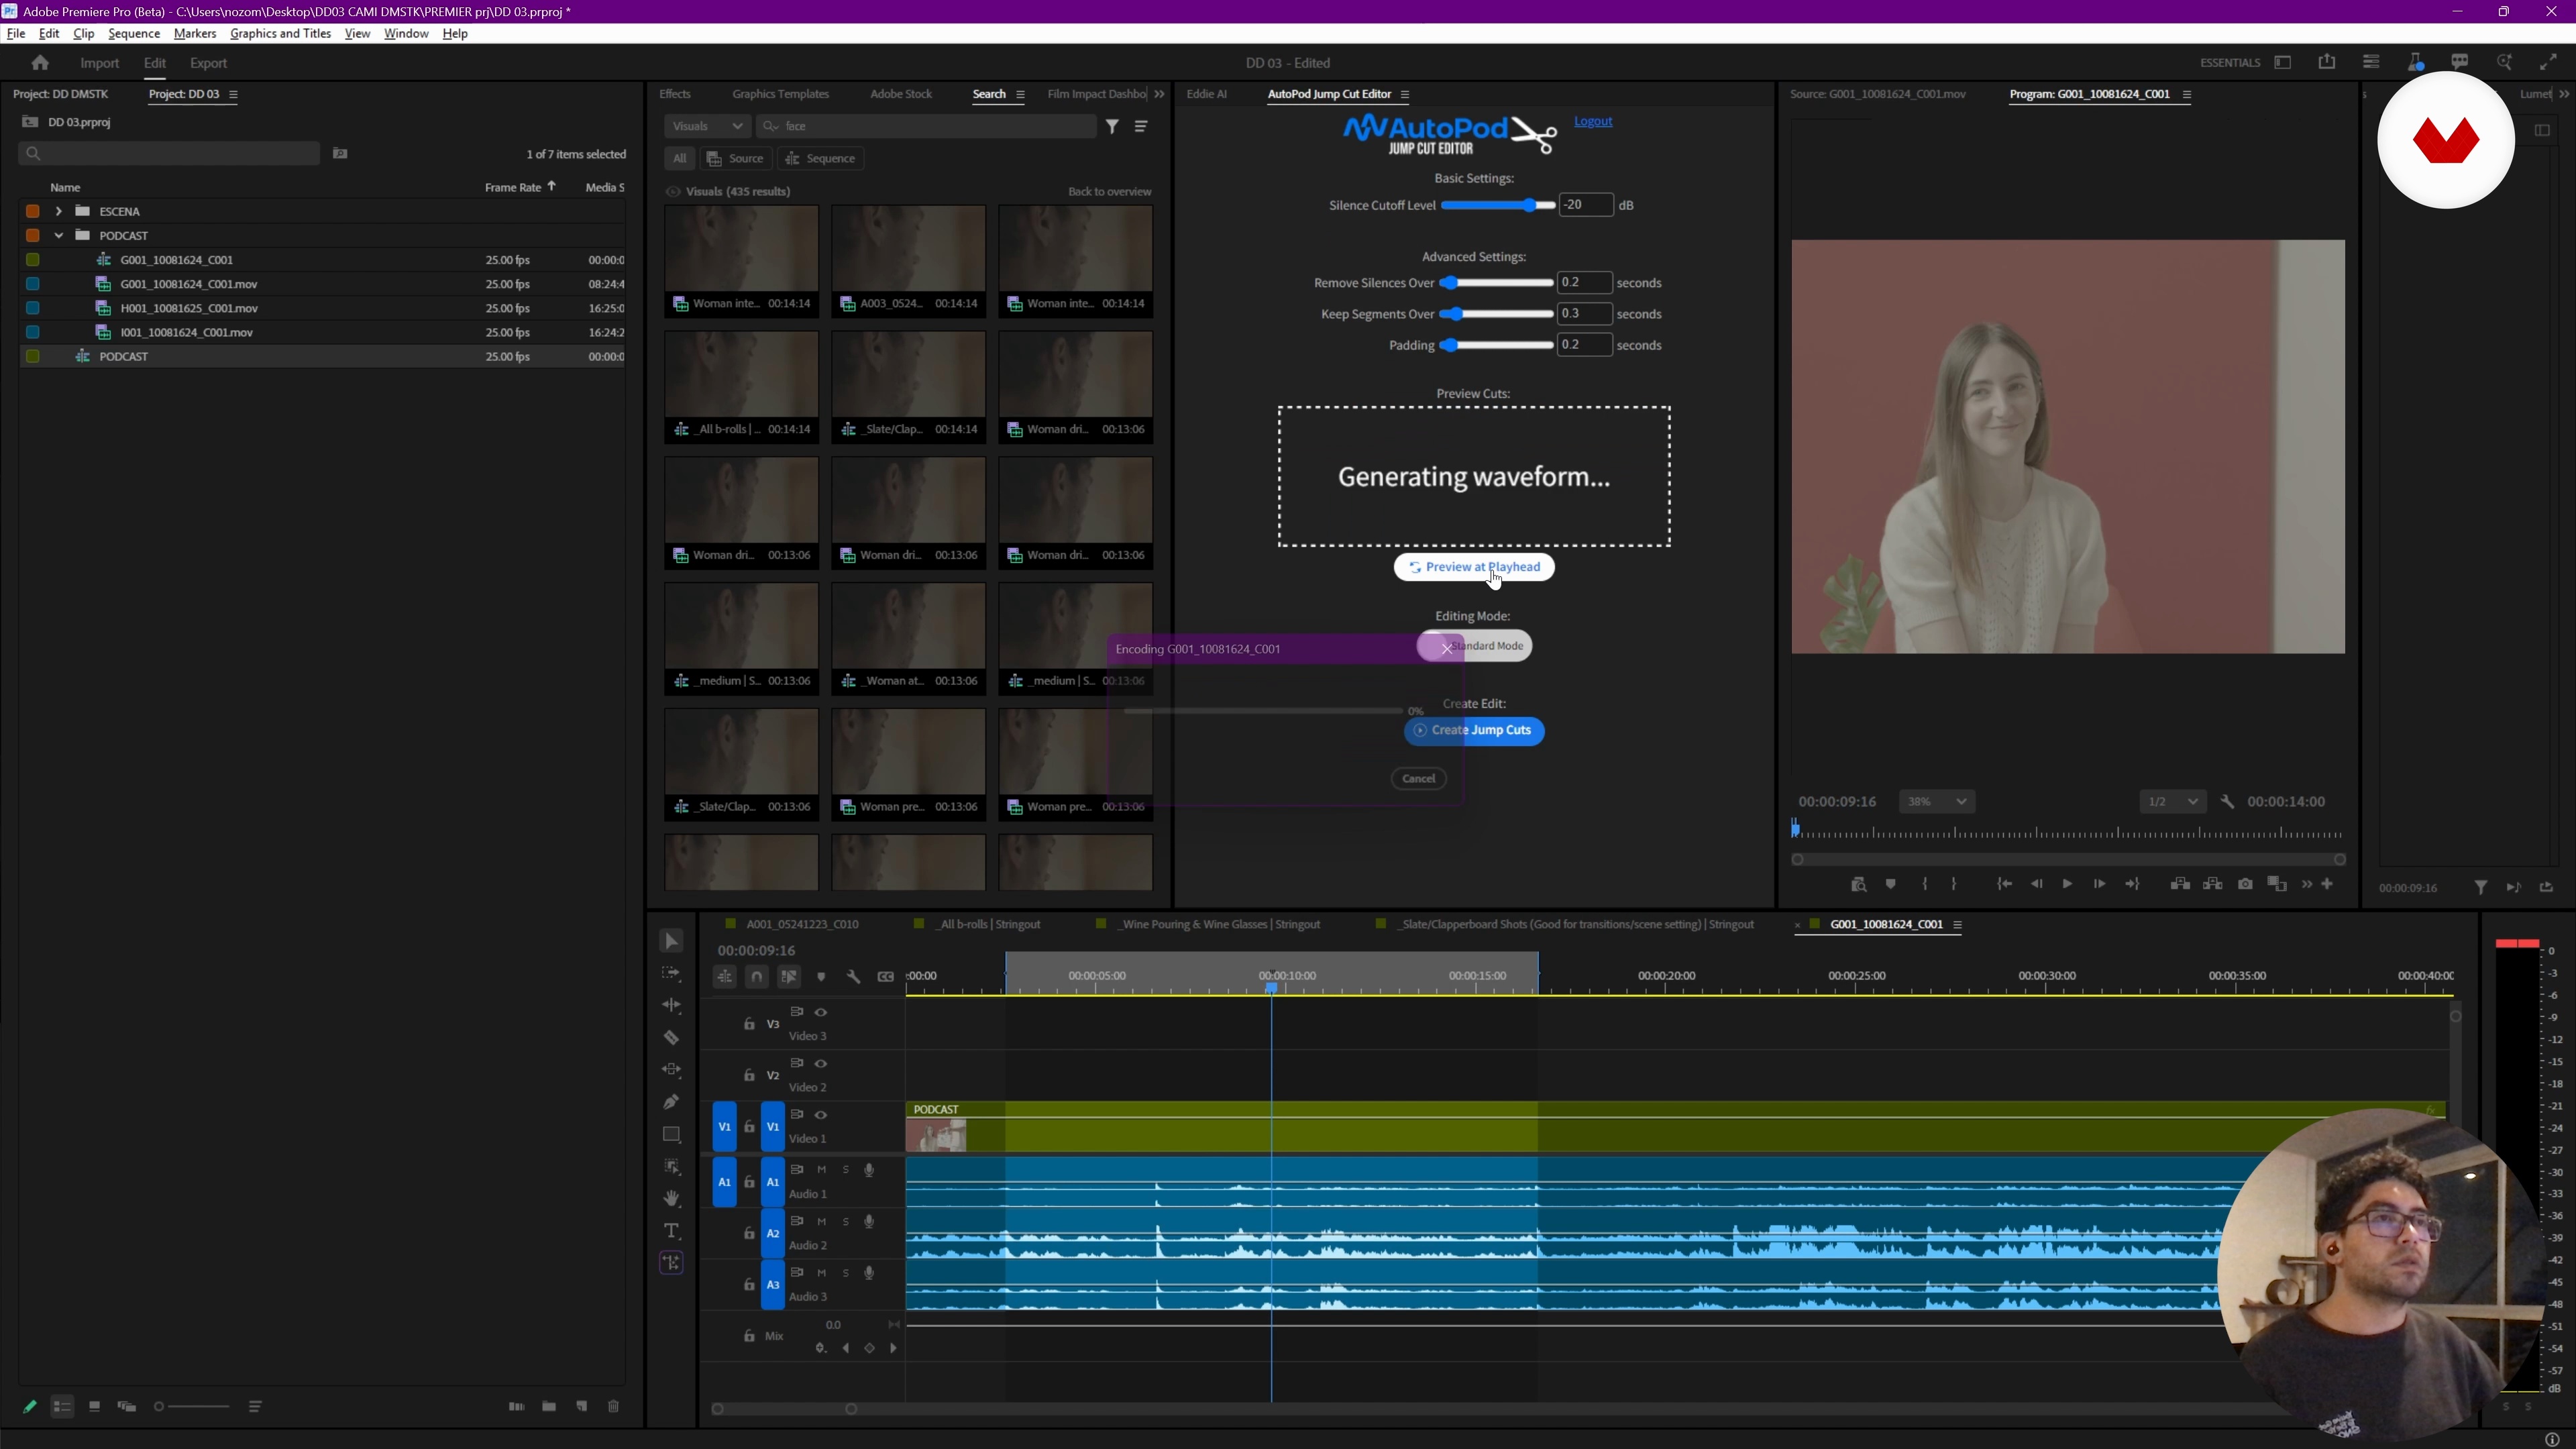
Task: Expand the ESCENA bin
Action: (x=59, y=211)
